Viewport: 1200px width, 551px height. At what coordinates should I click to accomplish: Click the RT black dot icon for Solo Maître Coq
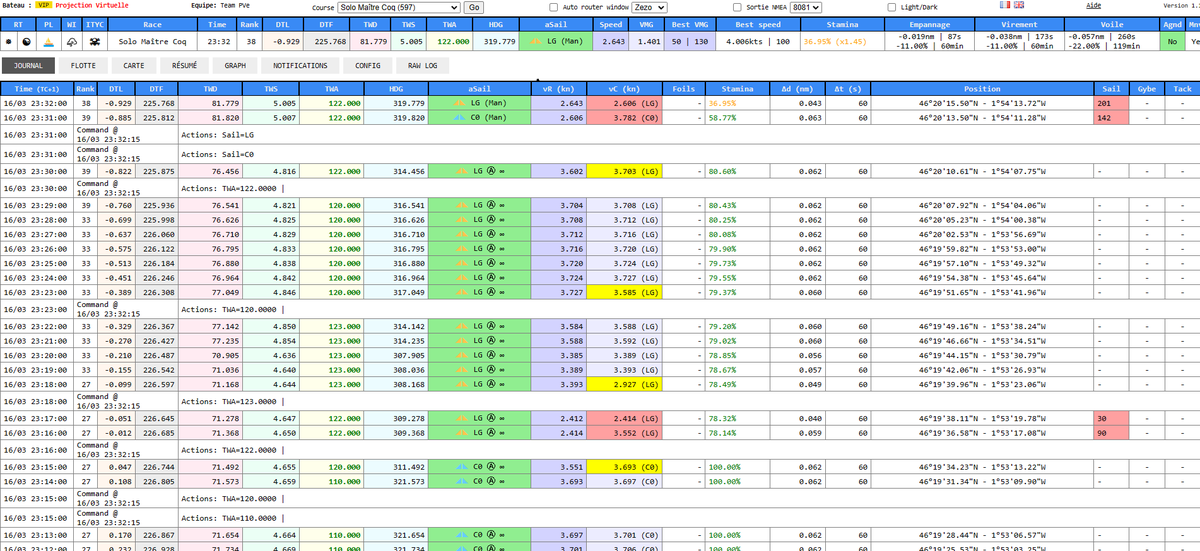click(x=9, y=42)
